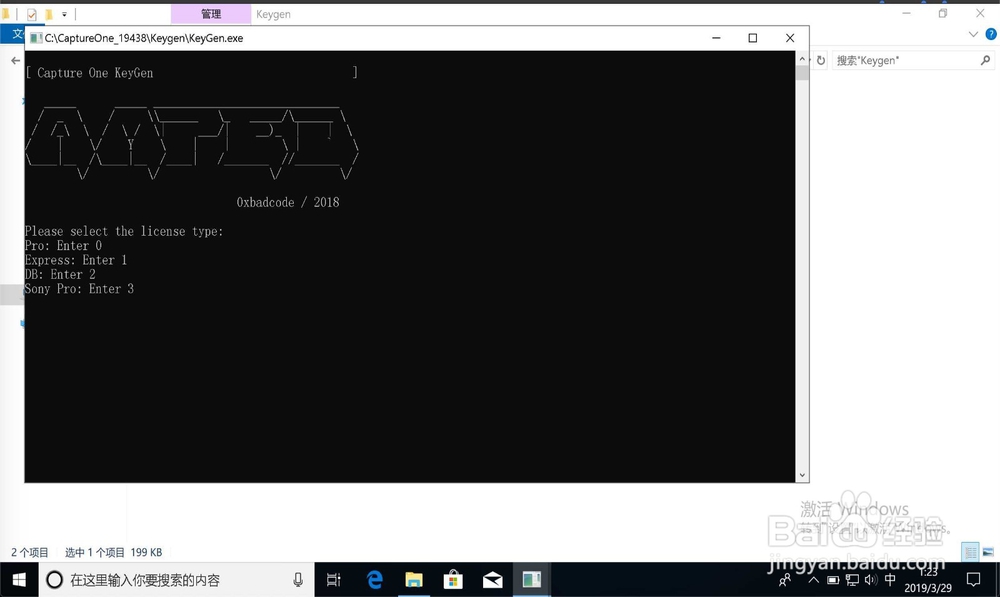The image size is (1000, 597).
Task: Minimize the KeyGen.exe console window
Action: tap(716, 38)
